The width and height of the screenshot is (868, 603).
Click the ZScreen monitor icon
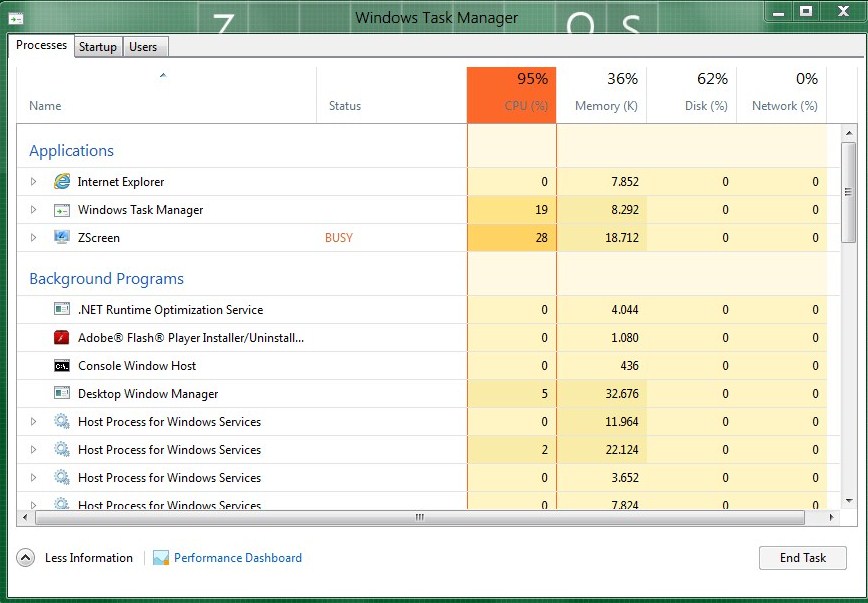click(61, 237)
